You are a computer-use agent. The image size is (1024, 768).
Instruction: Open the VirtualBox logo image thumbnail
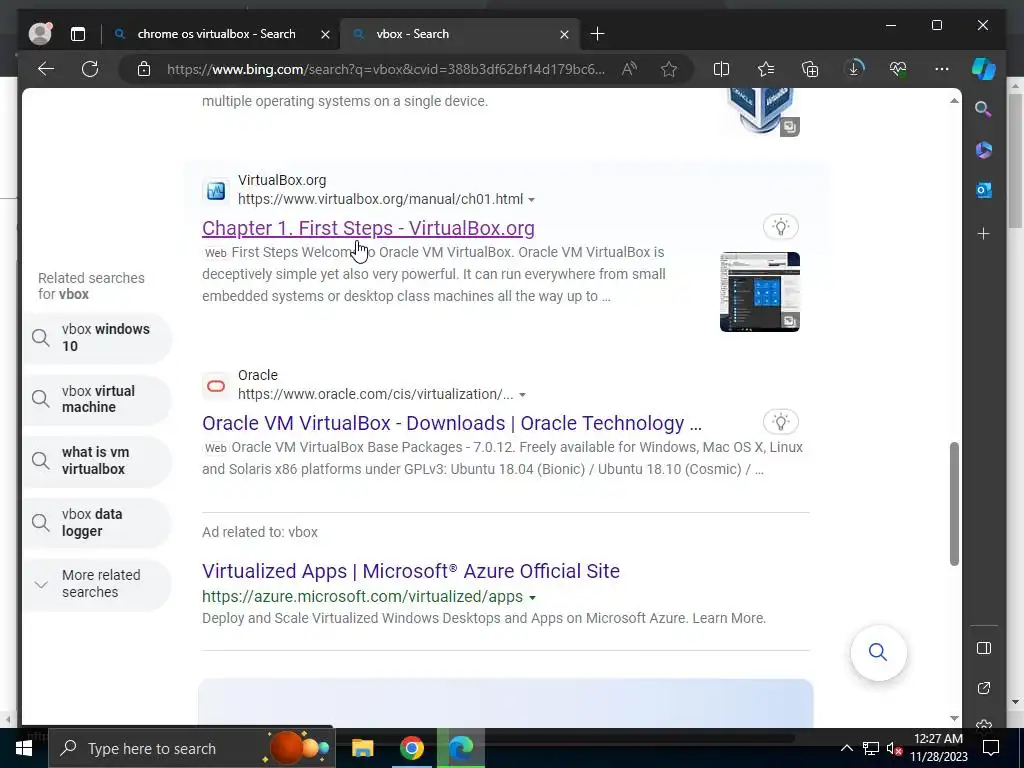point(761,111)
